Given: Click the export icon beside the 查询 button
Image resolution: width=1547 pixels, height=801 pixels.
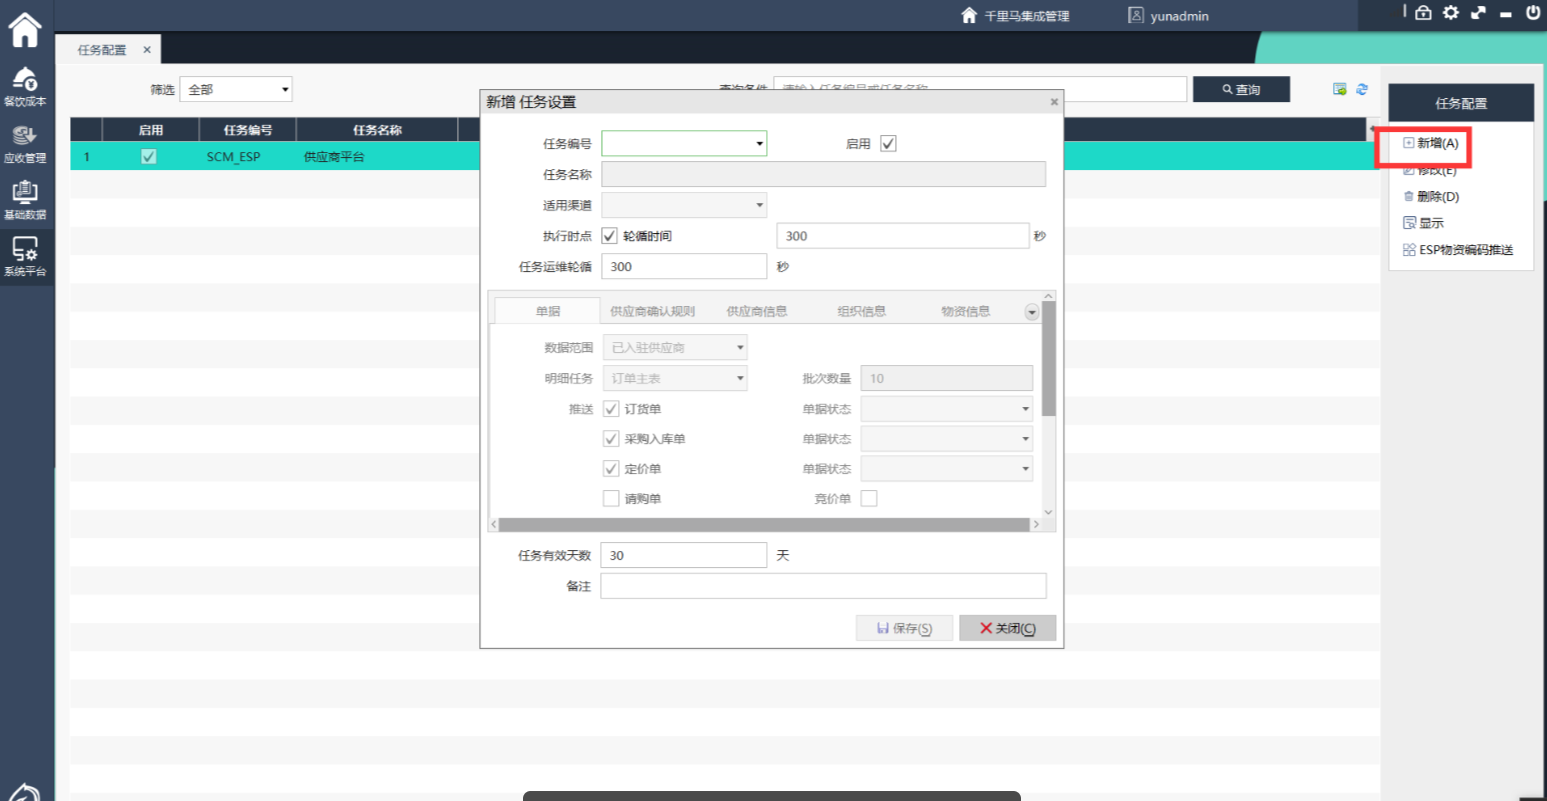Looking at the screenshot, I should click(1340, 89).
